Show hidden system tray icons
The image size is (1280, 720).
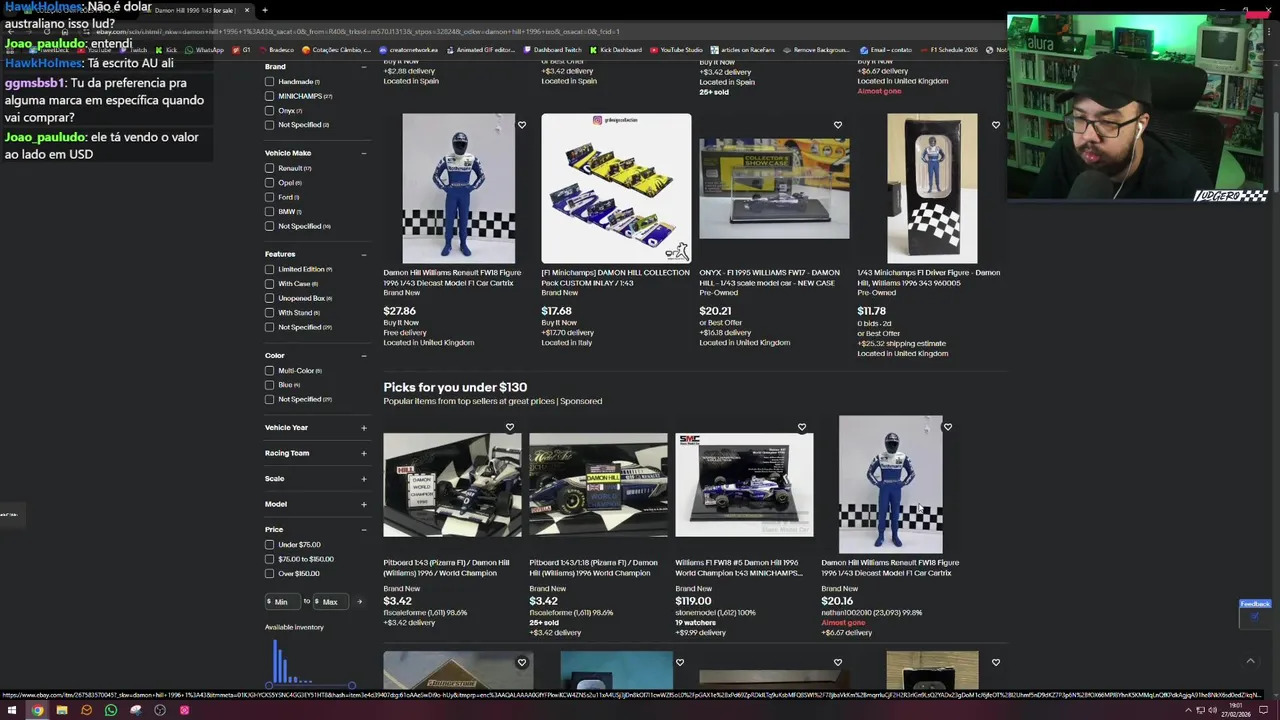tap(1187, 710)
